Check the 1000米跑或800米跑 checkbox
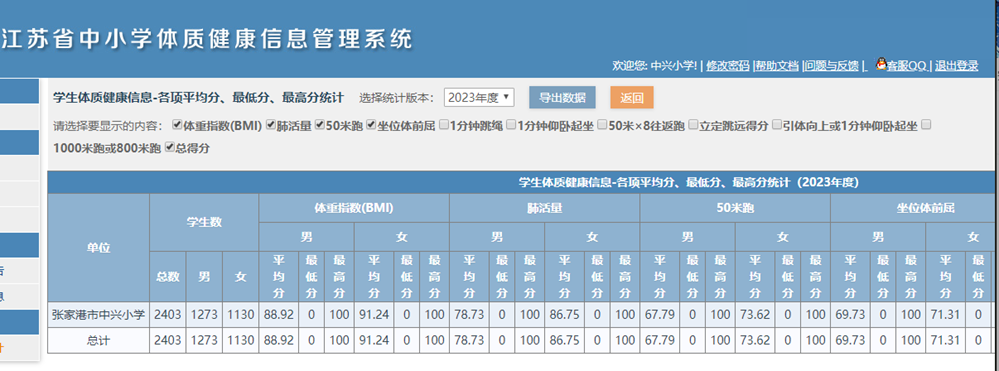Screen dimensions: 999x371 [926, 125]
